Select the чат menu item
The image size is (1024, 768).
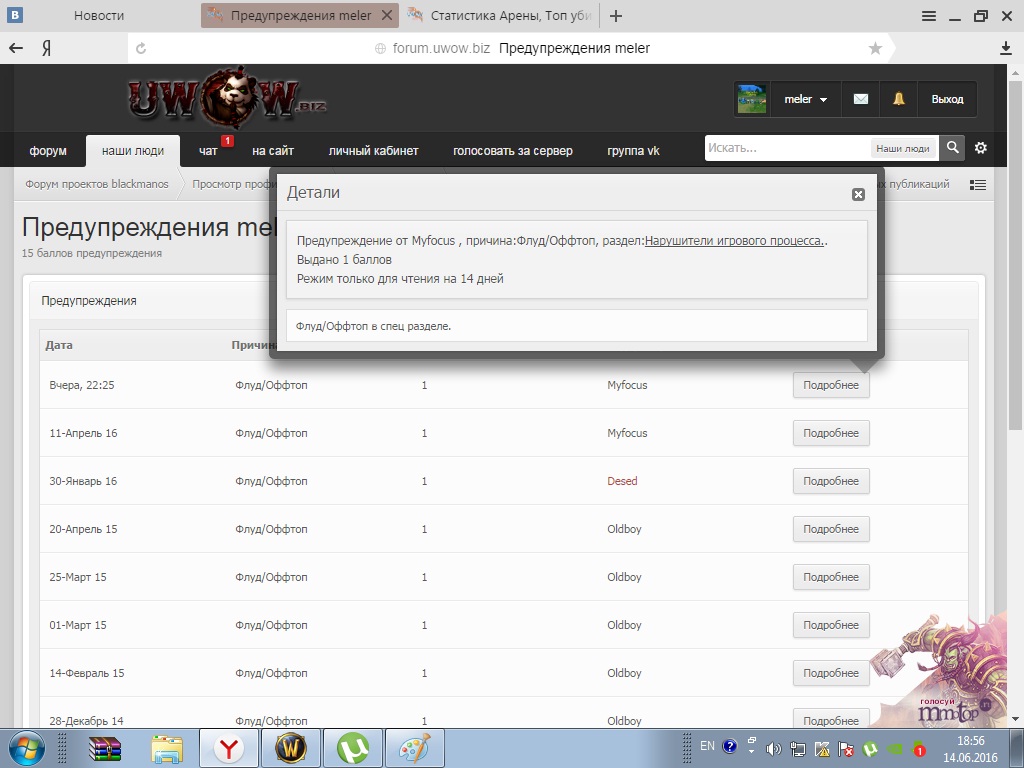[x=208, y=151]
